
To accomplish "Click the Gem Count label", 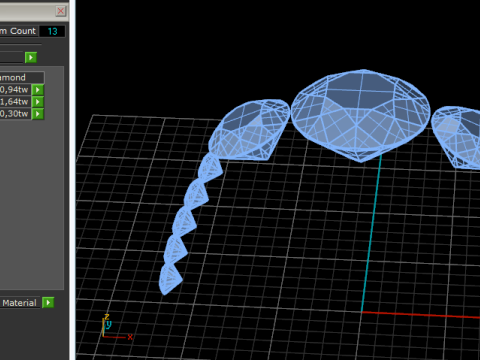I will click(x=18, y=31).
